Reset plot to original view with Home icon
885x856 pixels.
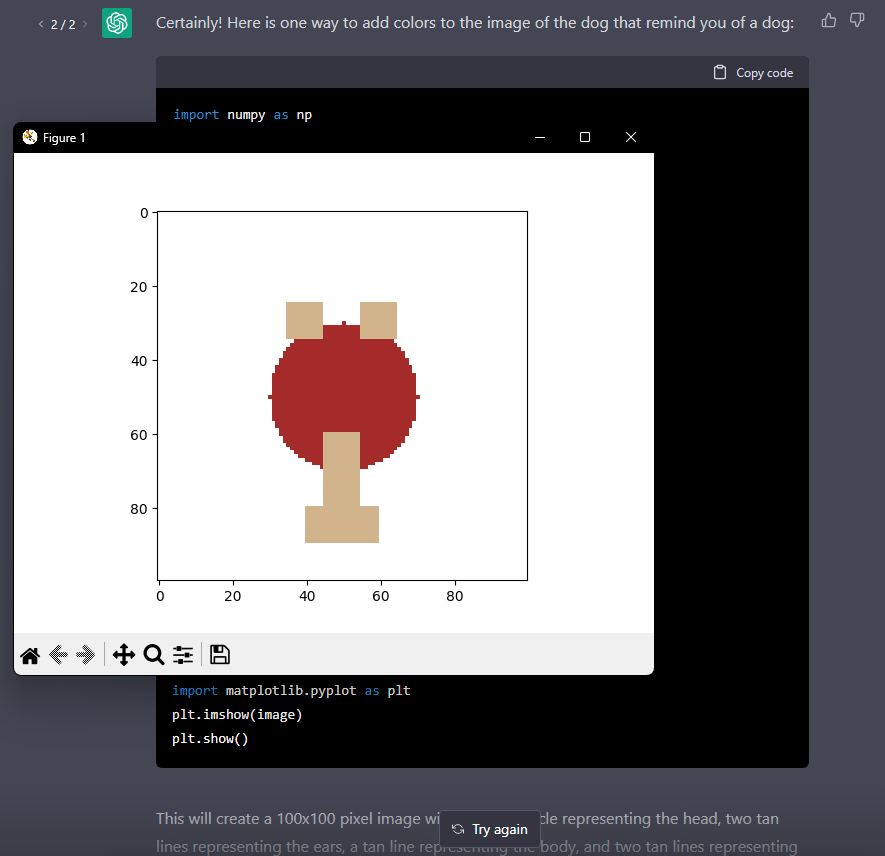(30, 655)
